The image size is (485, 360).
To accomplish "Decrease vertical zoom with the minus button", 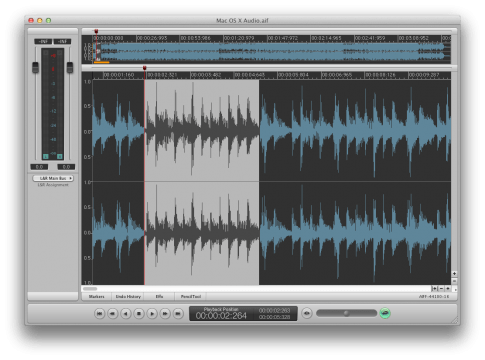I will [x=454, y=281].
